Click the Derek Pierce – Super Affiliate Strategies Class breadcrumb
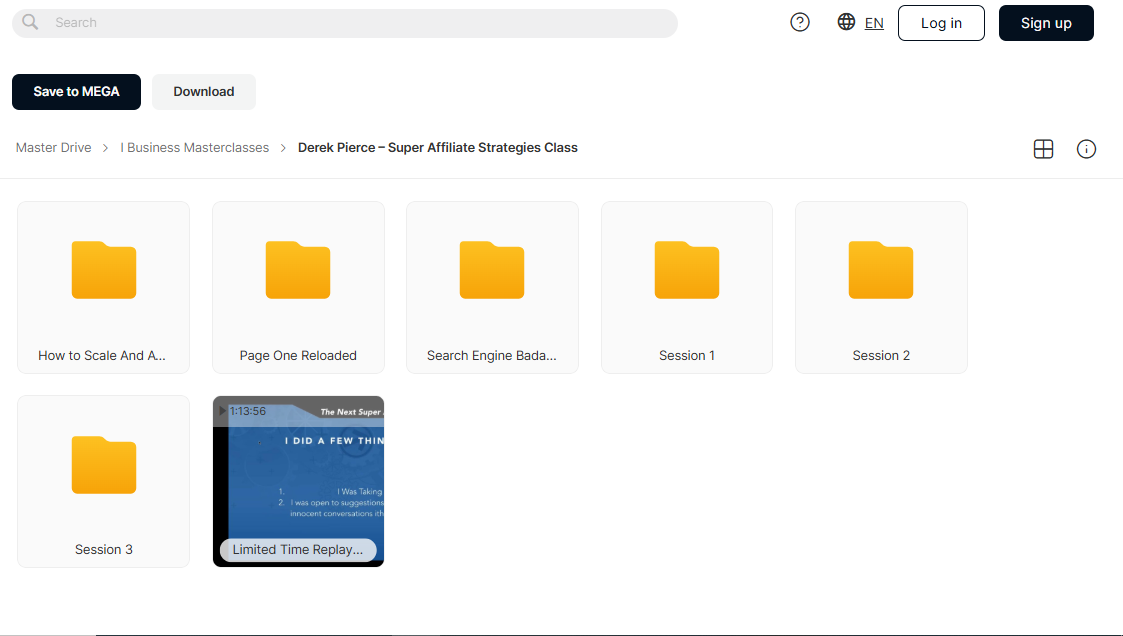Image resolution: width=1123 pixels, height=636 pixels. 438,148
